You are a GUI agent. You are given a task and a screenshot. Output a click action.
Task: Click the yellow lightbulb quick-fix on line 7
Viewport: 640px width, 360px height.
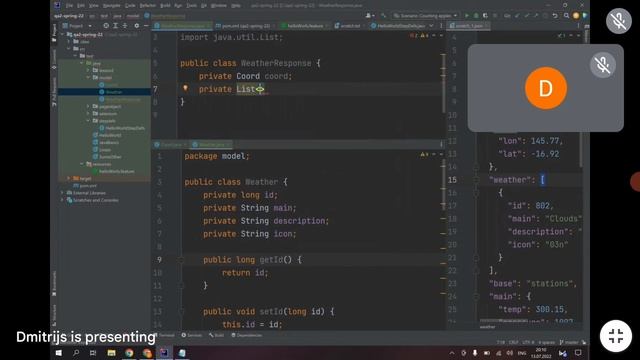(185, 88)
